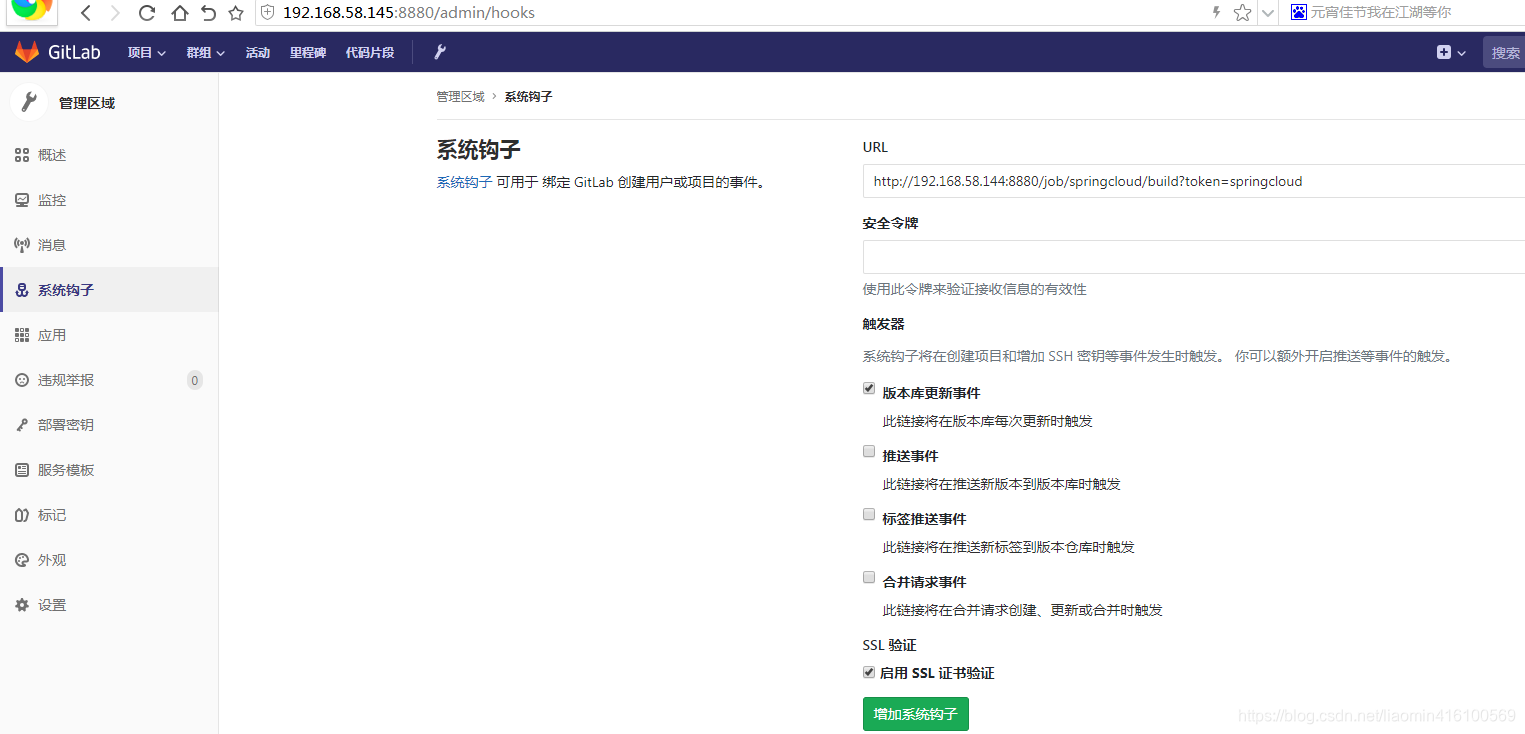Expand the plus create-new dropdown

click(1450, 51)
